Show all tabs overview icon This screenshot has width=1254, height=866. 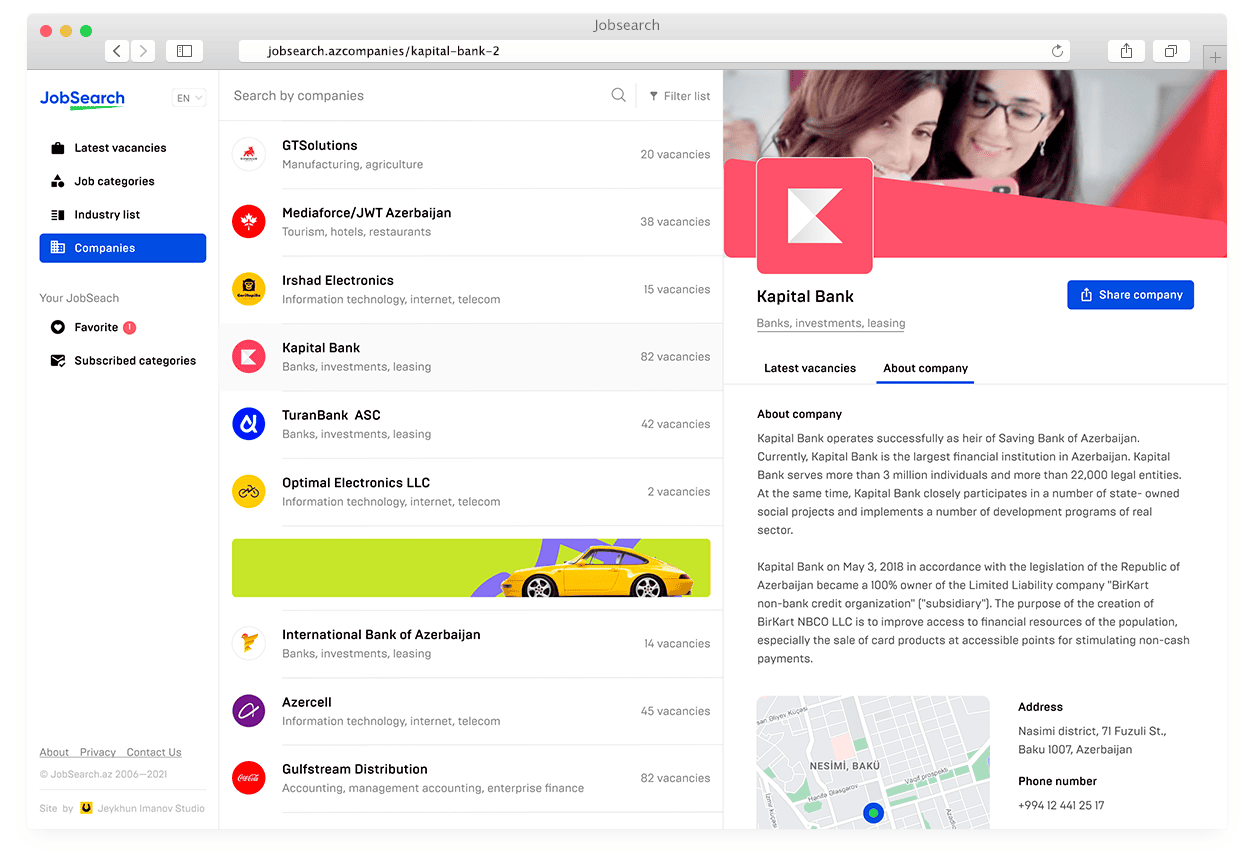coord(1171,50)
